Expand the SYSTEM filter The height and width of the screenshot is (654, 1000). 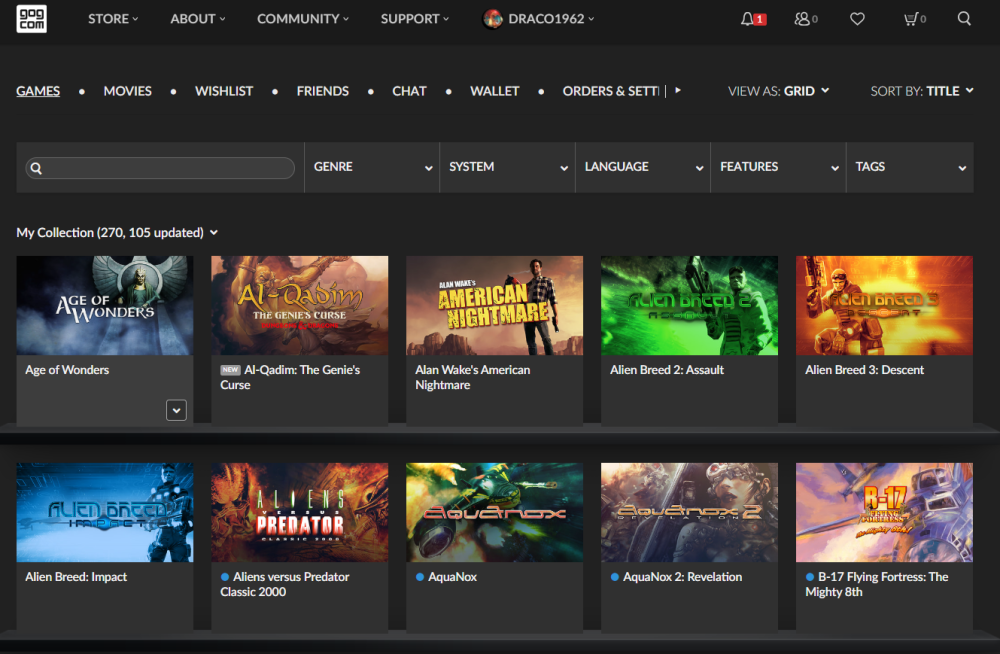click(508, 167)
